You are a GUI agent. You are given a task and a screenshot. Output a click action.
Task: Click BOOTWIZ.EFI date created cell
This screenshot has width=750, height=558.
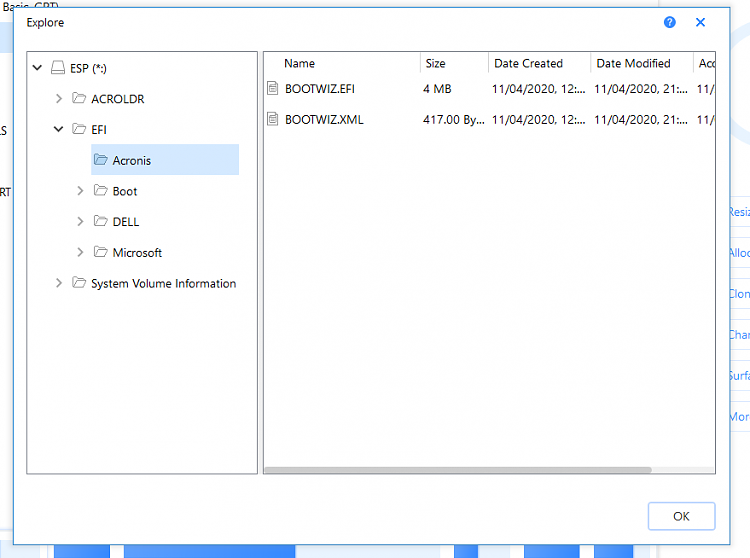(538, 89)
